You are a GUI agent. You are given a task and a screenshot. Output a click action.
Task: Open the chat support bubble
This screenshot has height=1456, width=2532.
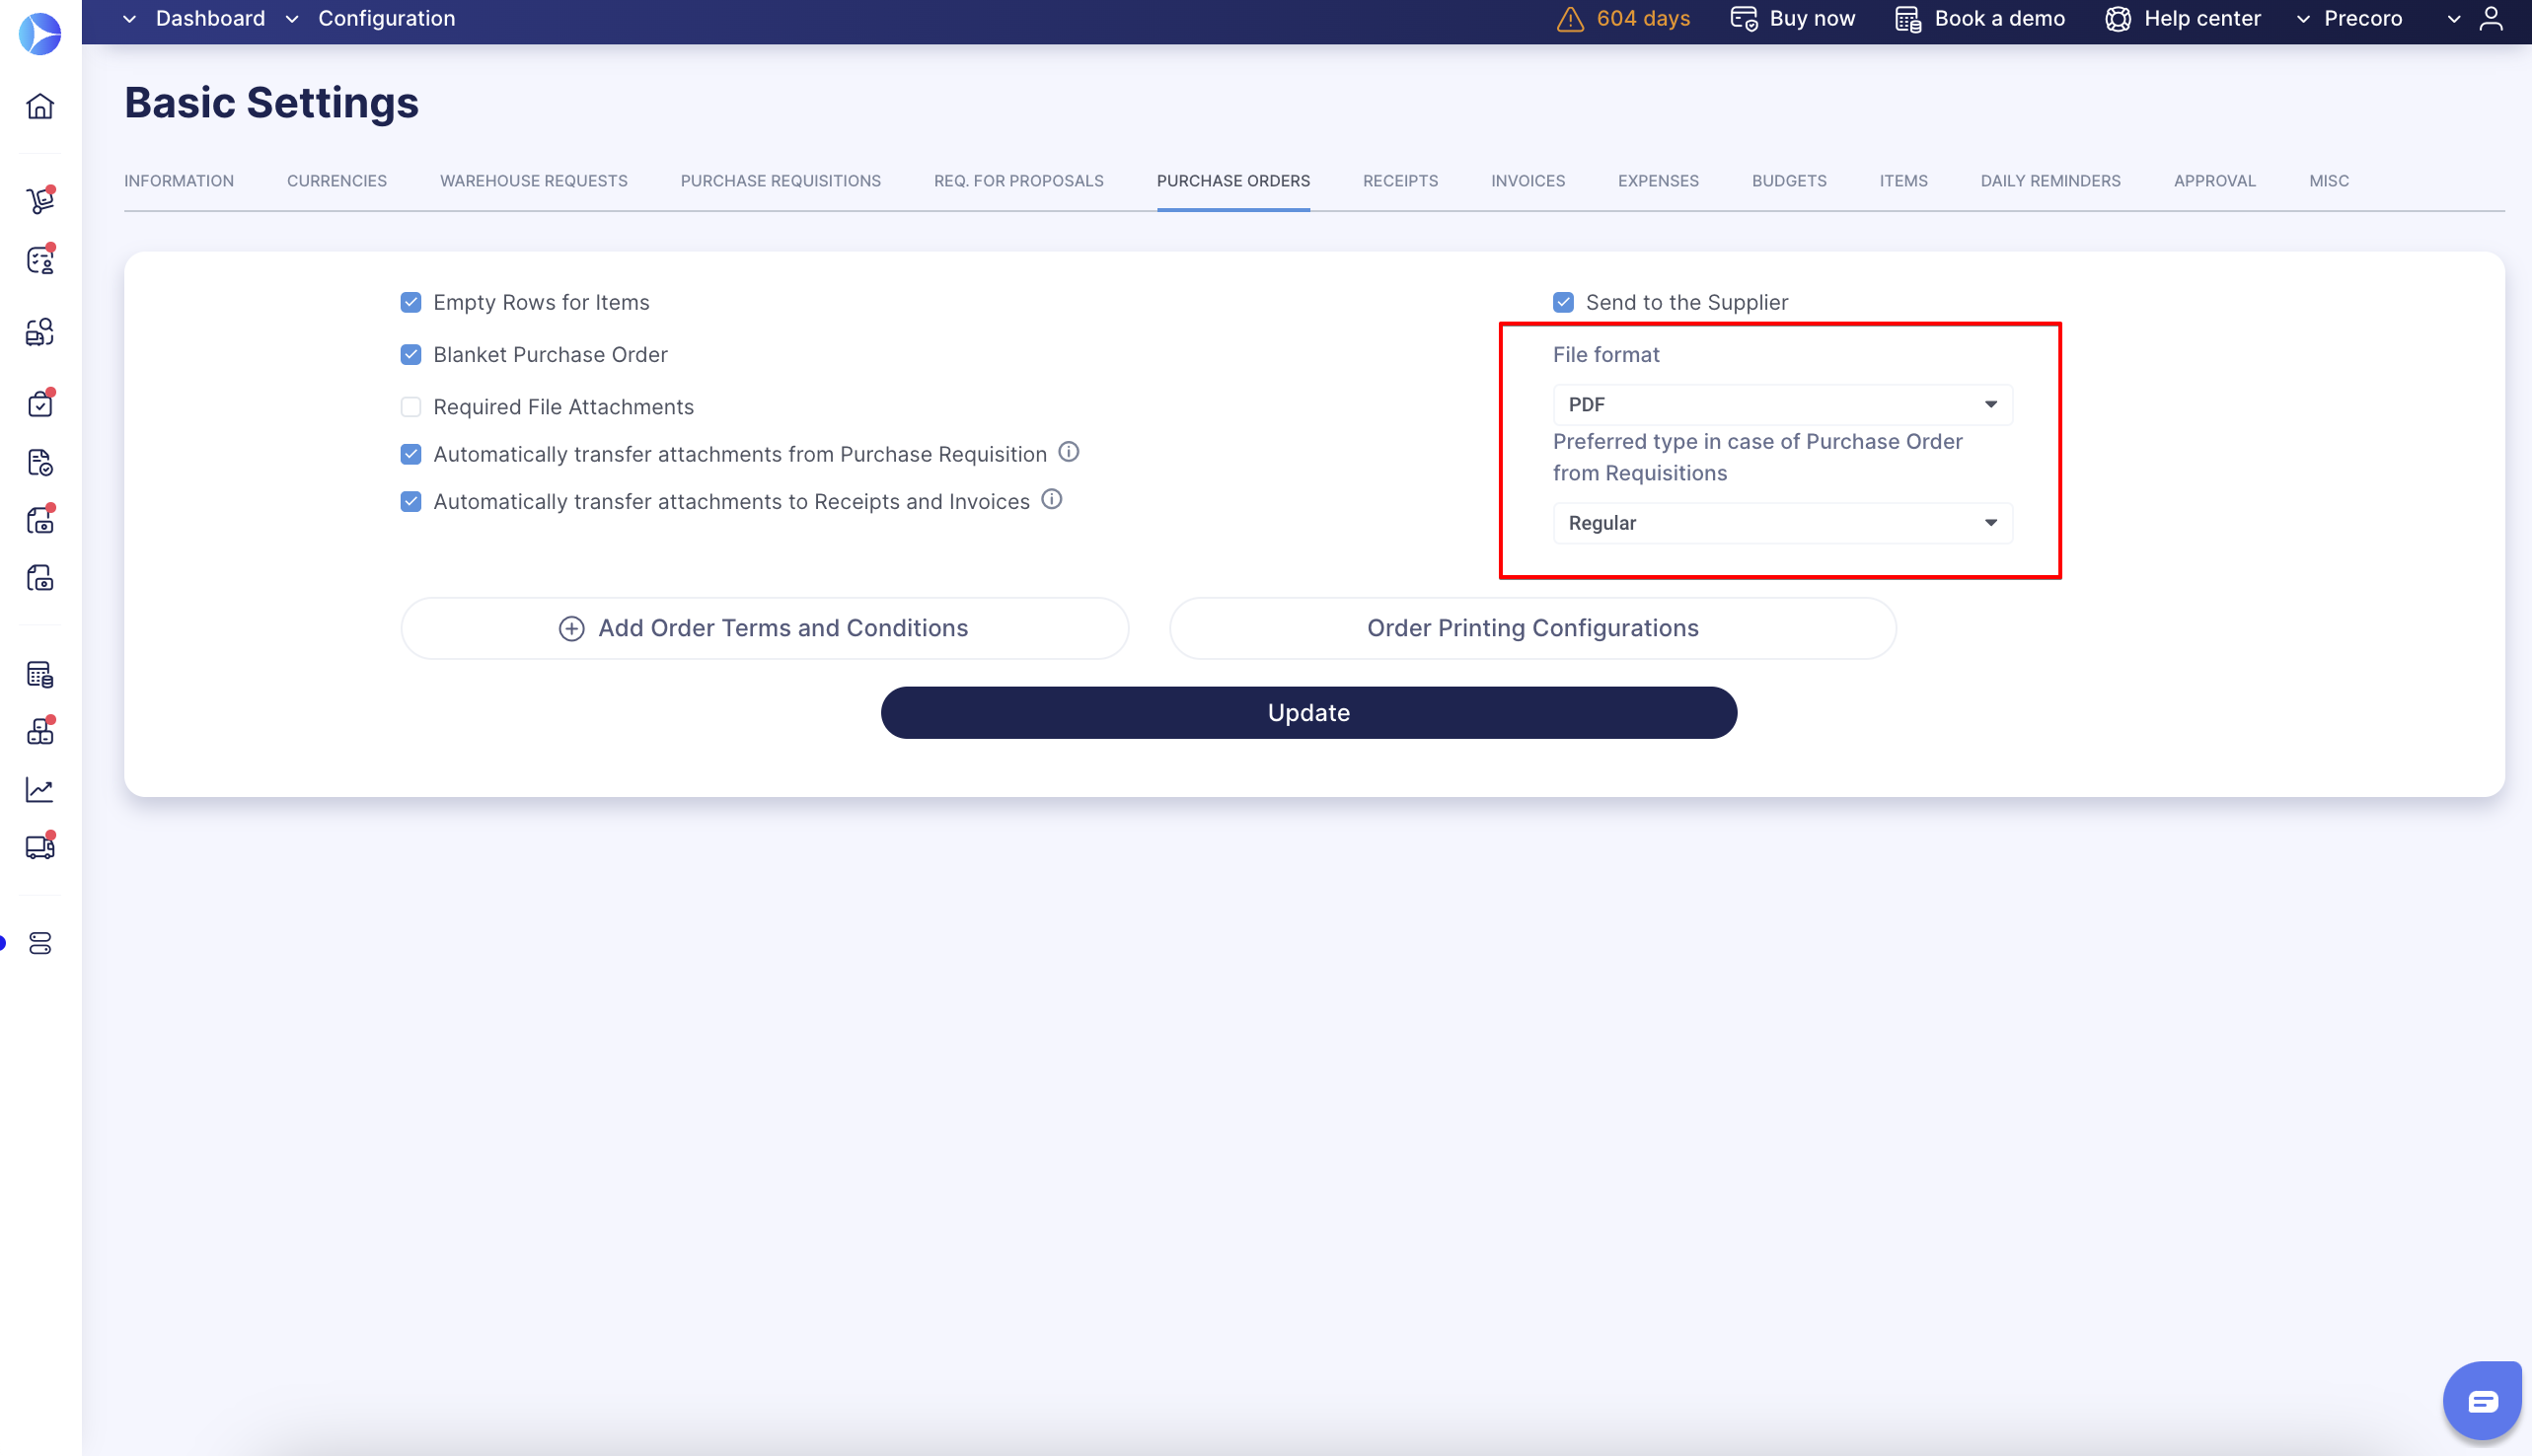click(2482, 1401)
